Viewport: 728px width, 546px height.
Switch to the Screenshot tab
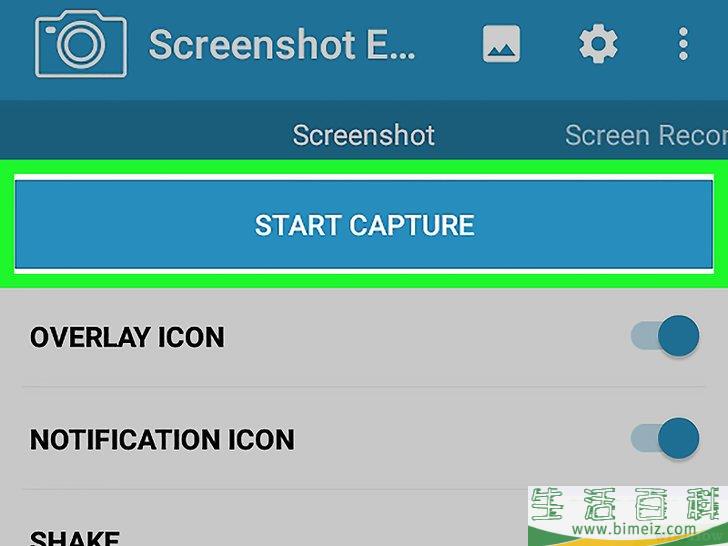pyautogui.click(x=364, y=135)
